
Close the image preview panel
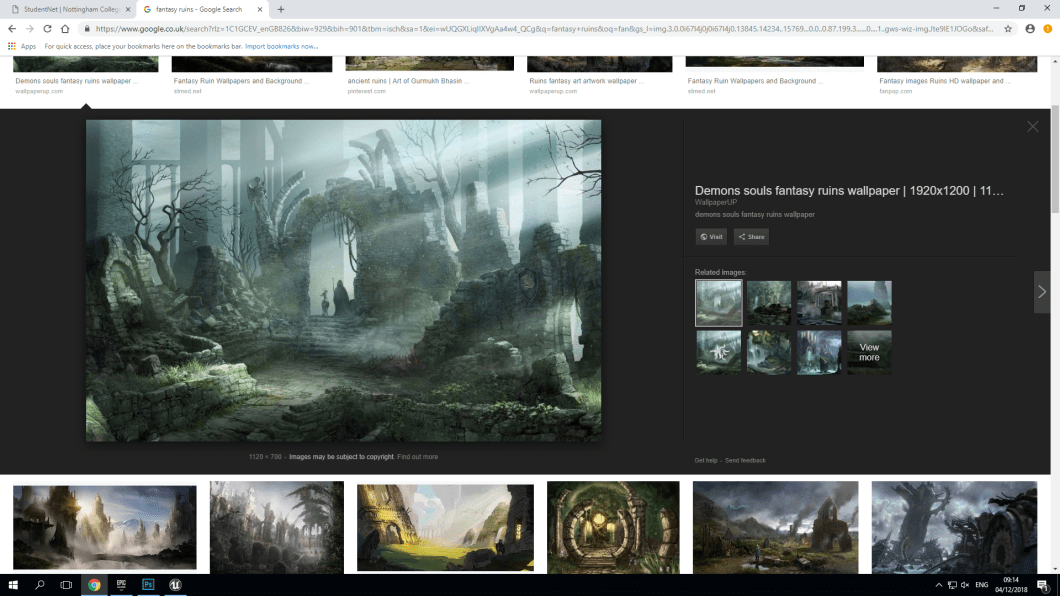(1032, 126)
